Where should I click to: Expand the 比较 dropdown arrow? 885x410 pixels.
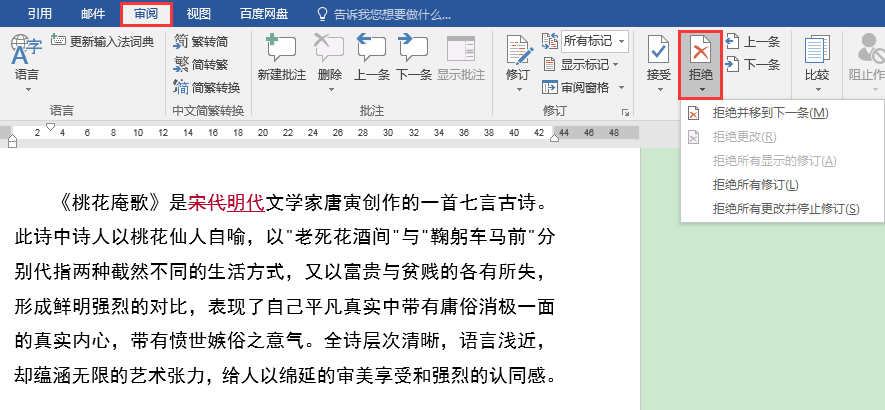pyautogui.click(x=817, y=90)
